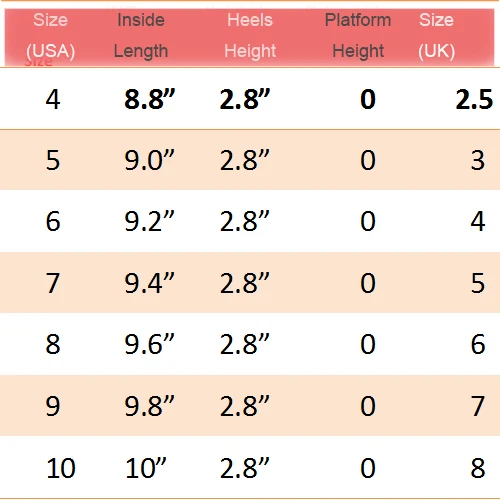Click the 9.8" inside length value
The height and width of the screenshot is (500, 500).
point(149,406)
